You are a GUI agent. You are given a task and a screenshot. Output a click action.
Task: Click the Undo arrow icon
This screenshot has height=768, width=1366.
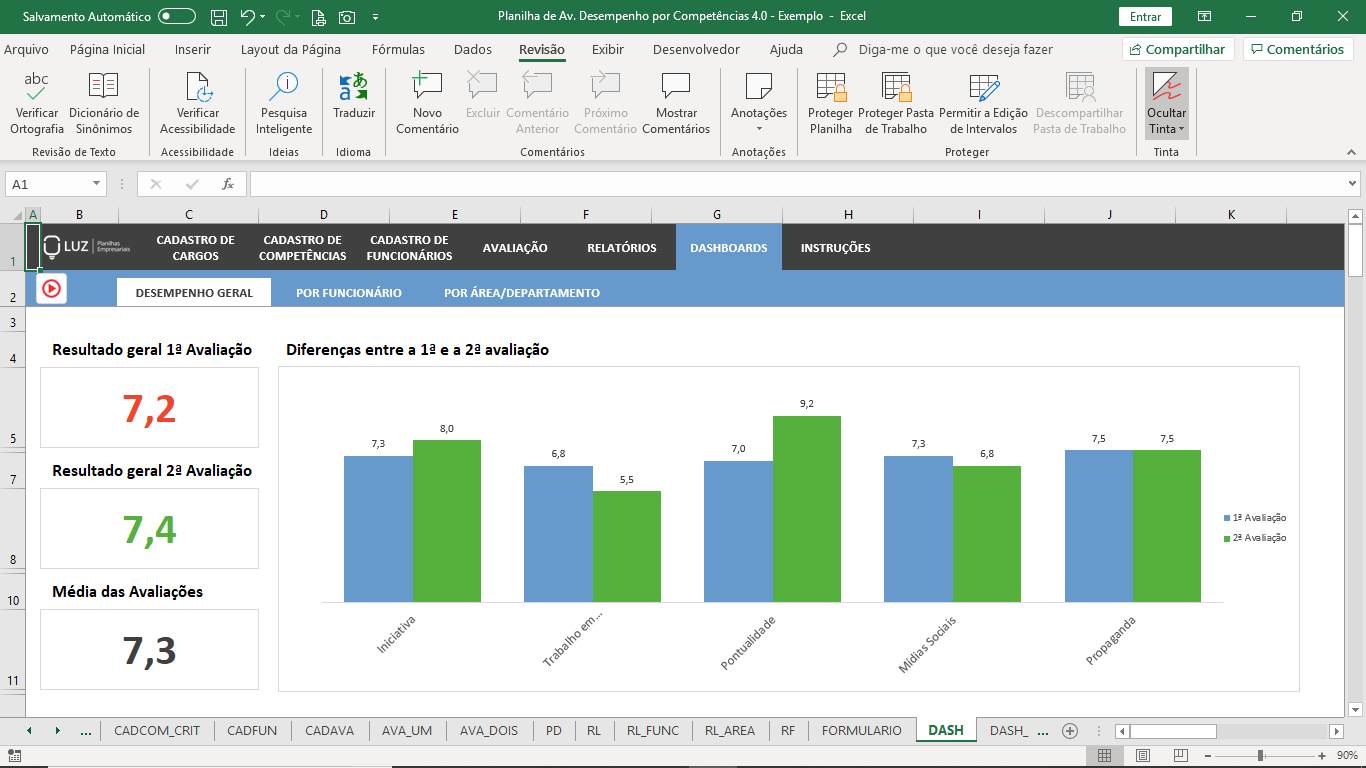[x=247, y=17]
